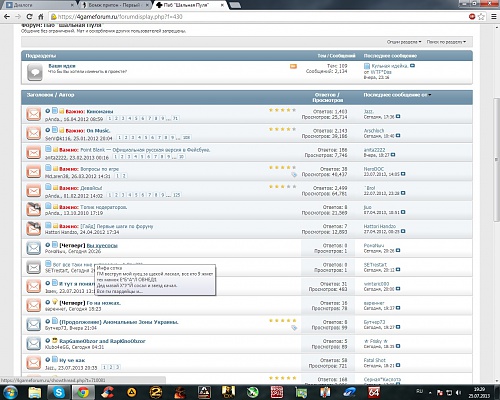The image size is (500, 400).
Task: Open last post arrow beside winterk080
Action: pyautogui.click(x=398, y=289)
